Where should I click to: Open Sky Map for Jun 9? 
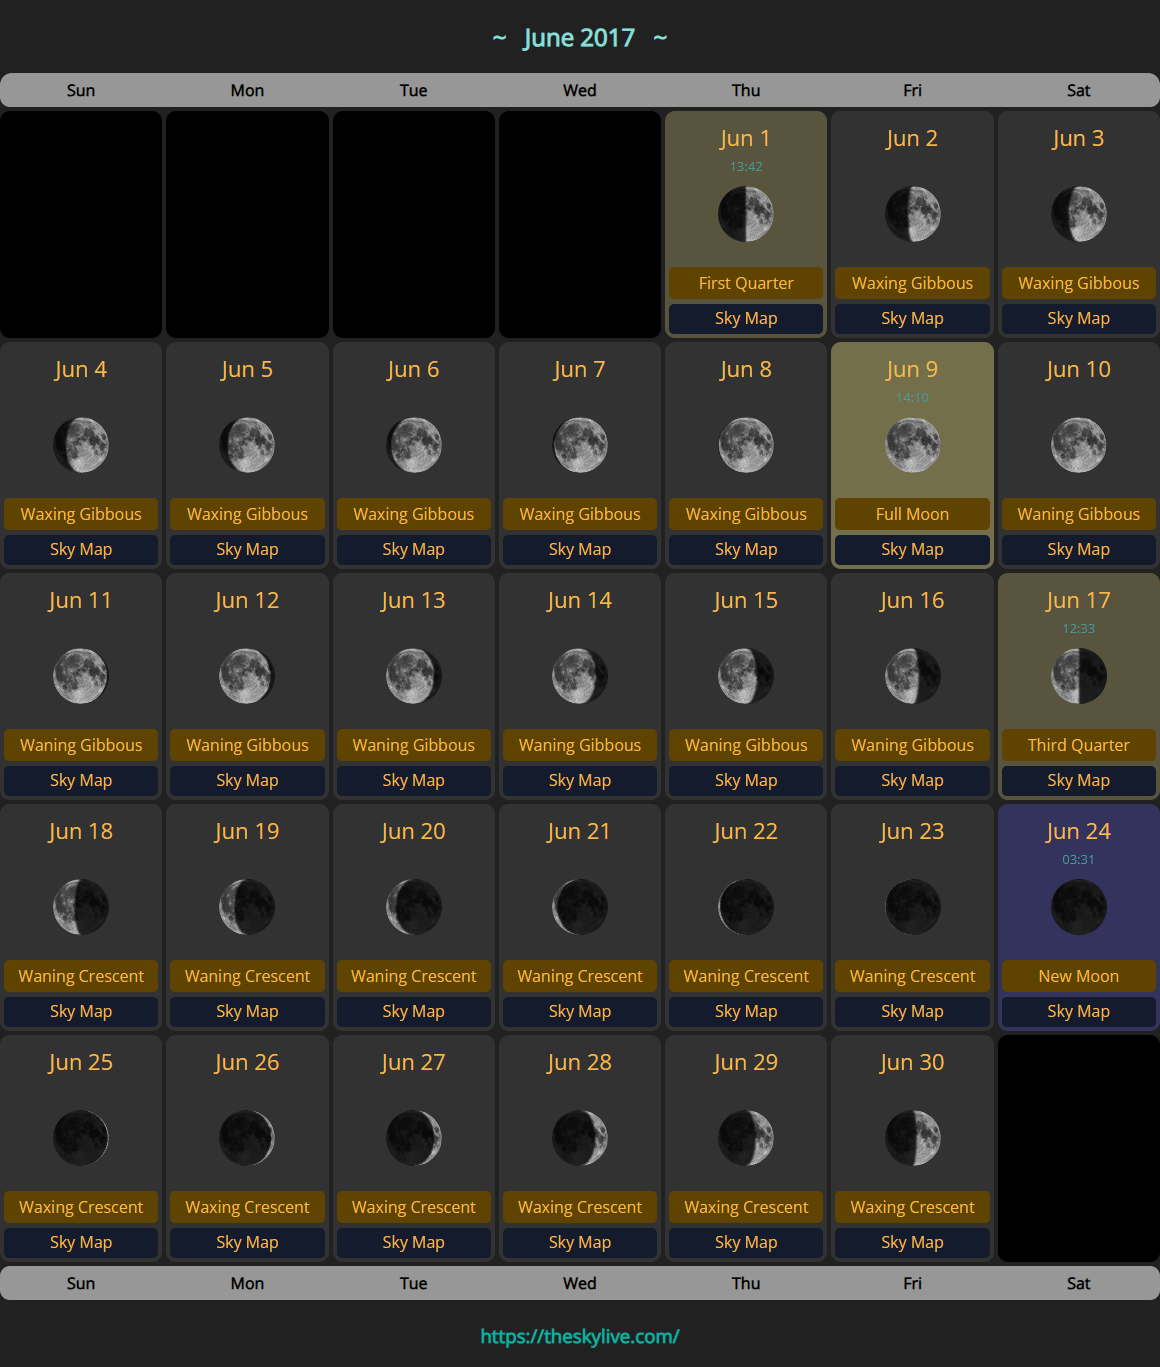pyautogui.click(x=912, y=549)
